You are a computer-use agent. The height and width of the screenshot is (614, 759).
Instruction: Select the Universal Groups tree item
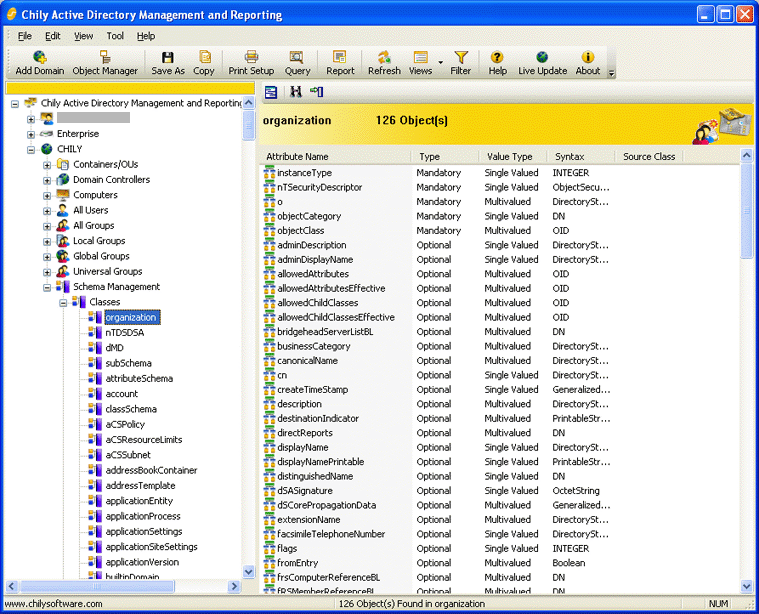[107, 271]
